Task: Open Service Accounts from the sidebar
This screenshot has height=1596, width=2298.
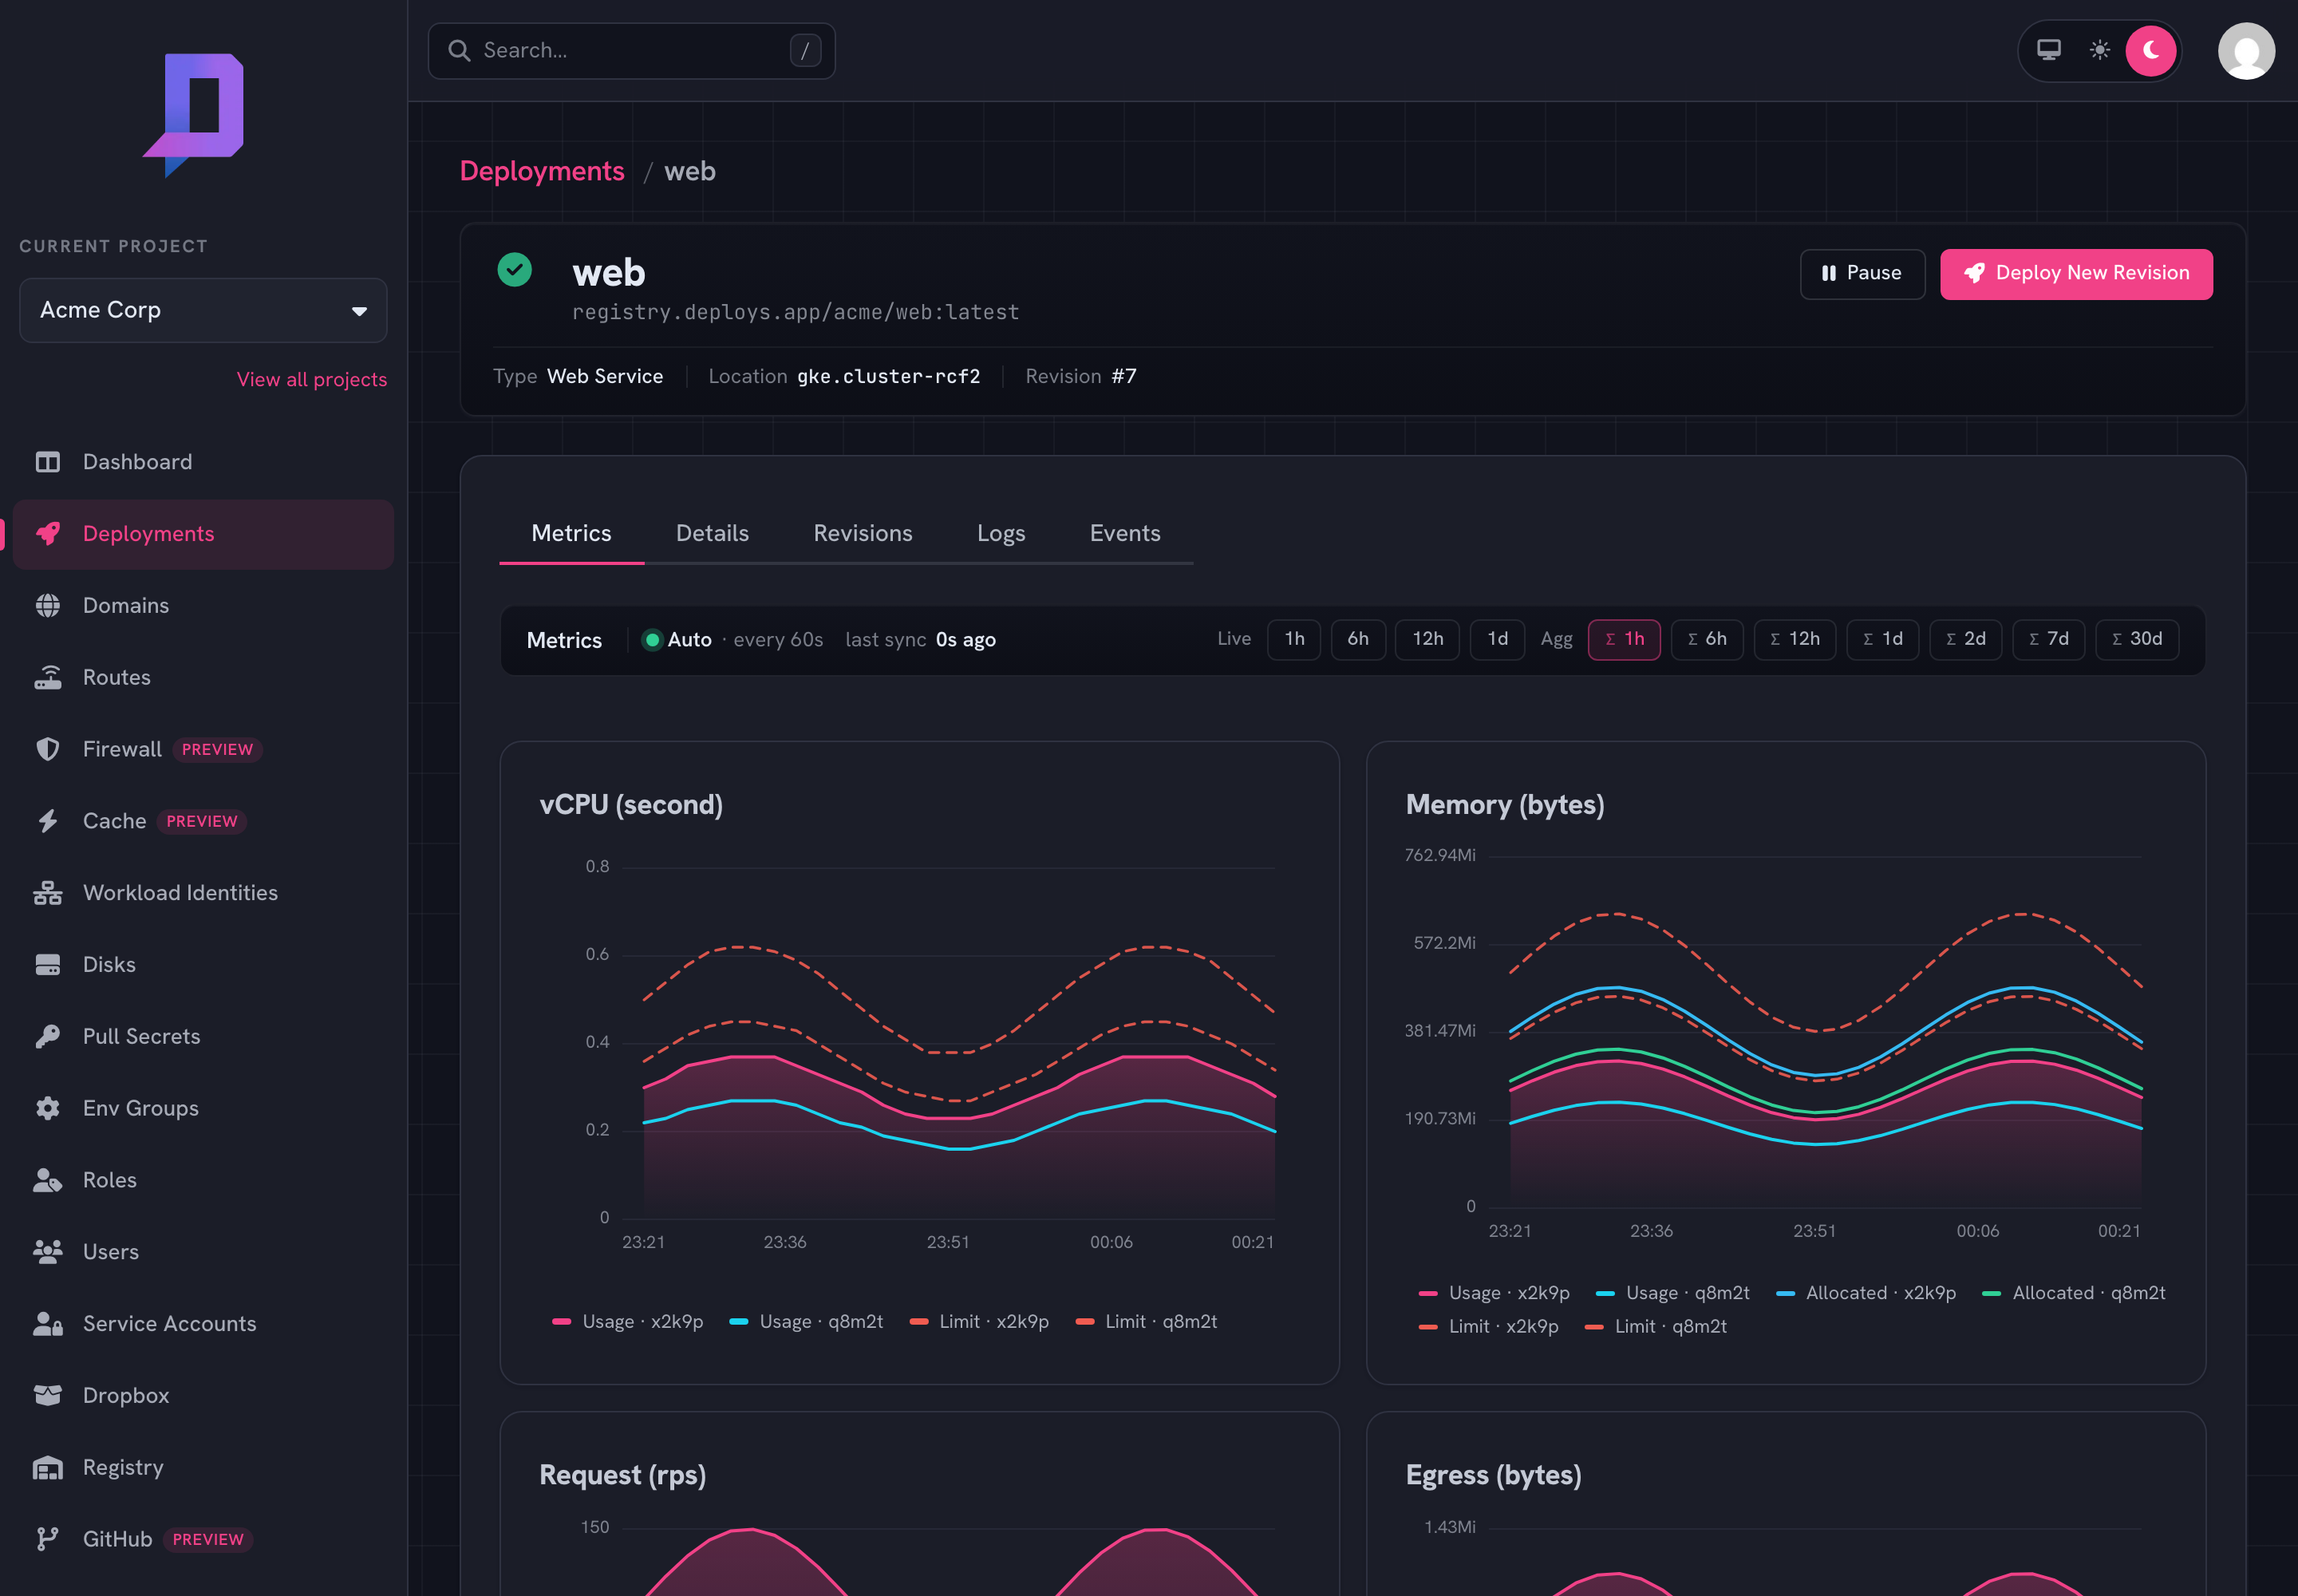Action: pos(203,1324)
